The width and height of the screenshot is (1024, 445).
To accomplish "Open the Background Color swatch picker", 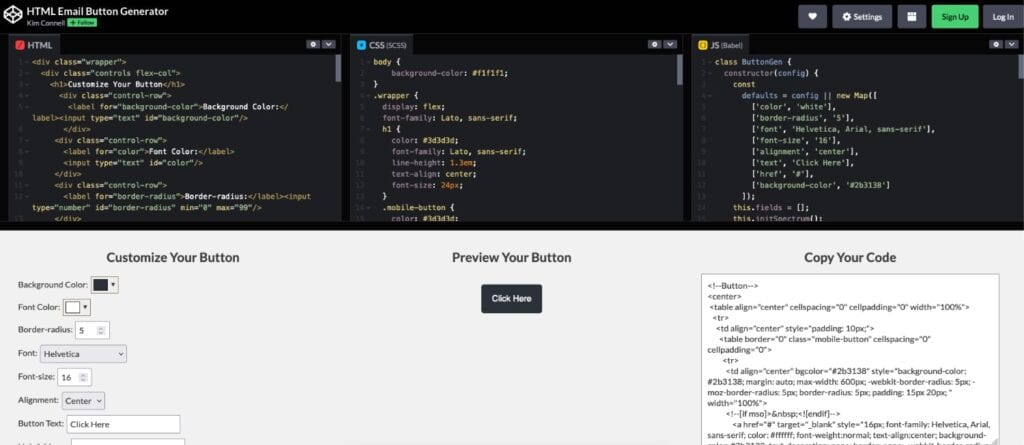I will point(104,285).
